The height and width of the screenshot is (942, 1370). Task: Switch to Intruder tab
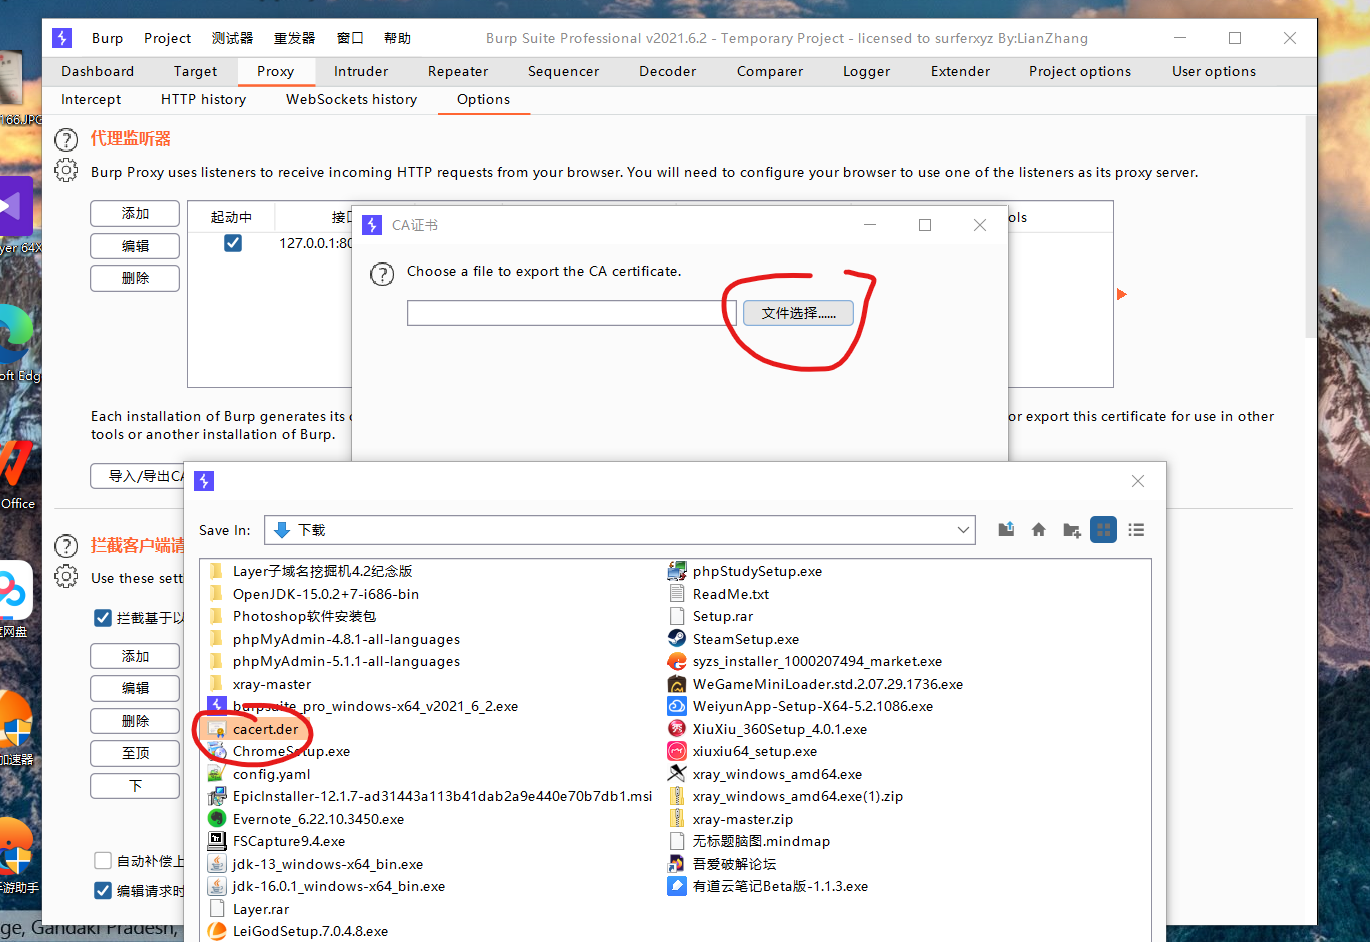pyautogui.click(x=361, y=71)
